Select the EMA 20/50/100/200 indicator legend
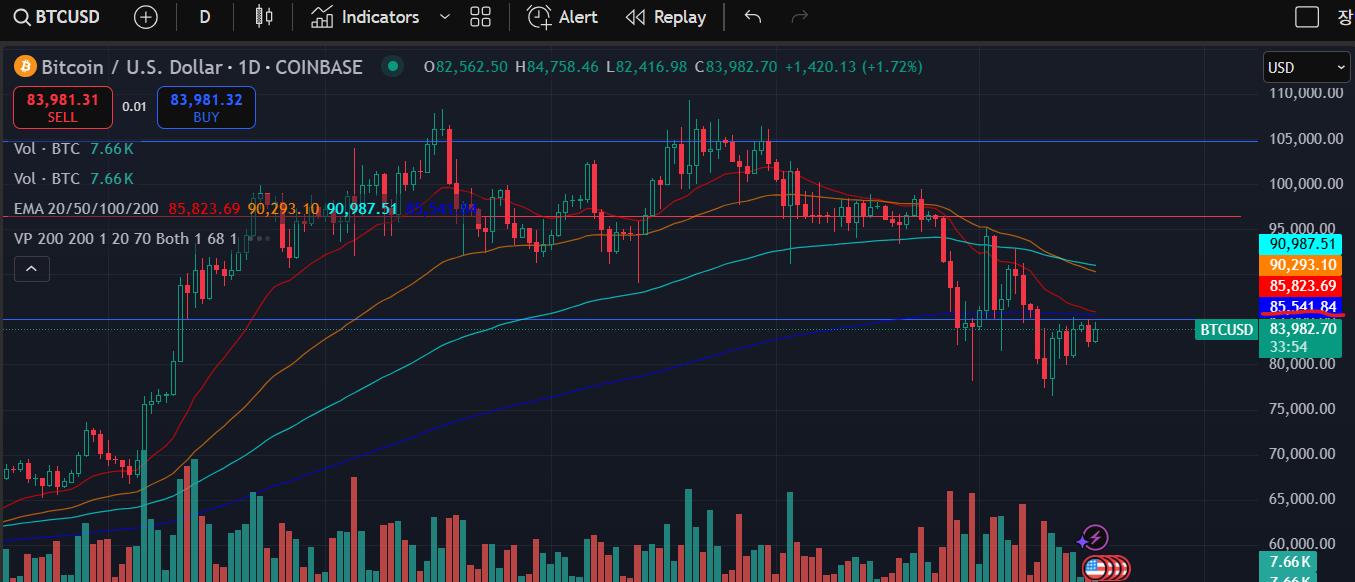1355x582 pixels. click(86, 208)
